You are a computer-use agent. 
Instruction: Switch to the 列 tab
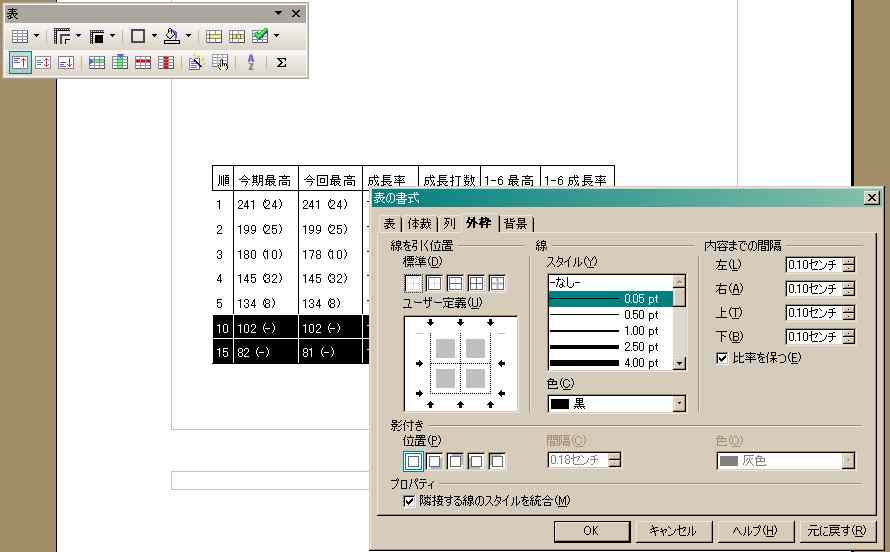click(449, 223)
